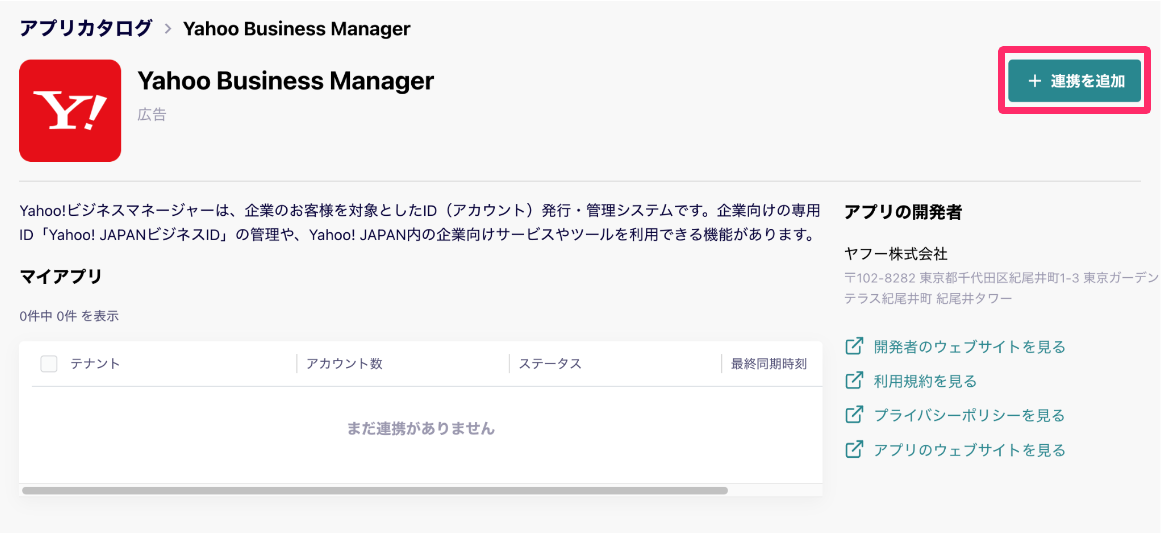Image resolution: width=1170 pixels, height=533 pixels.
Task: Click external-link icon beside プライバシーポリシーを見る
Action: [x=854, y=415]
